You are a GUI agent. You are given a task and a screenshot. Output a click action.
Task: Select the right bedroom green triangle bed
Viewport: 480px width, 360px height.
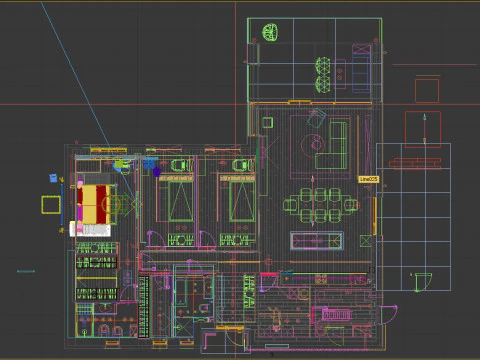click(x=242, y=201)
